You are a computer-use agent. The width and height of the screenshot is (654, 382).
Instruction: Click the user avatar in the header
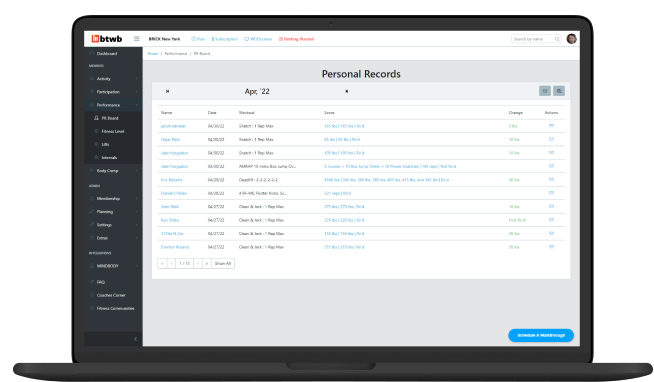click(x=571, y=39)
